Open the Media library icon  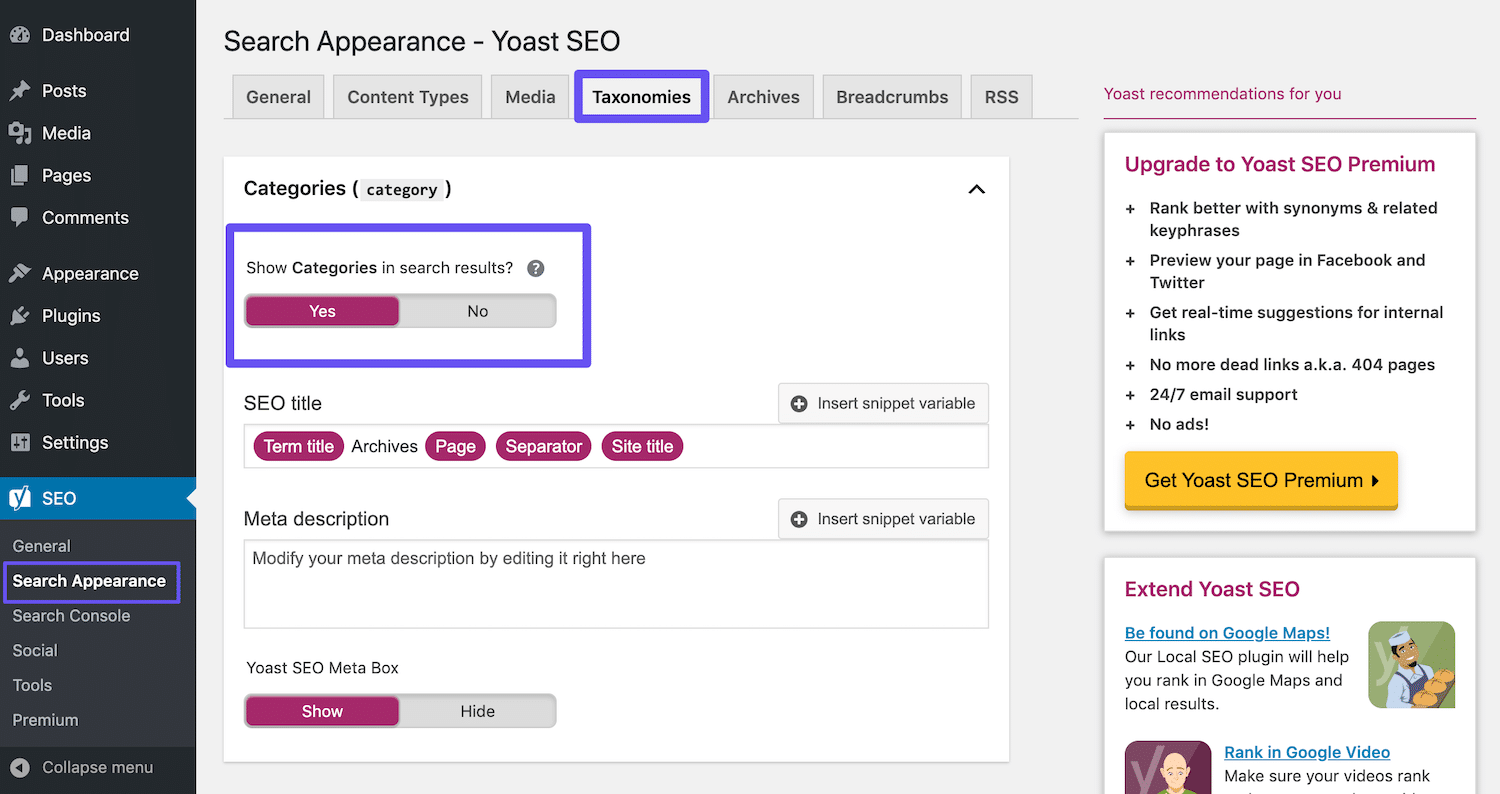click(22, 133)
